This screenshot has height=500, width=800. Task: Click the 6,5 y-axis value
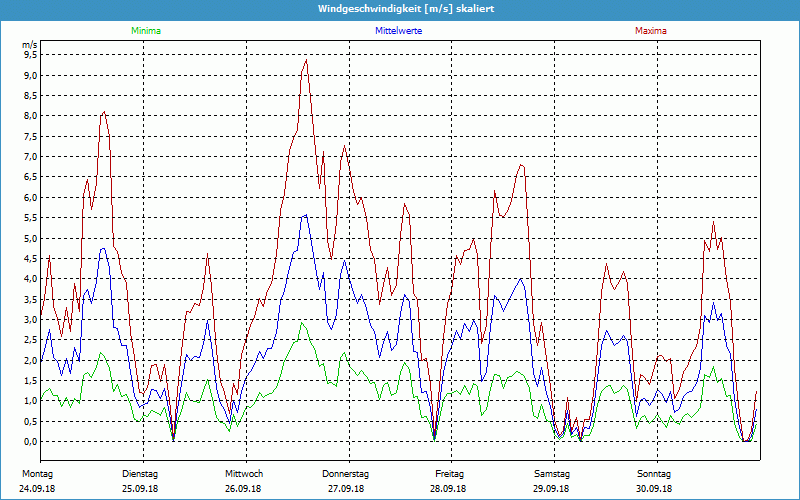(x=31, y=177)
